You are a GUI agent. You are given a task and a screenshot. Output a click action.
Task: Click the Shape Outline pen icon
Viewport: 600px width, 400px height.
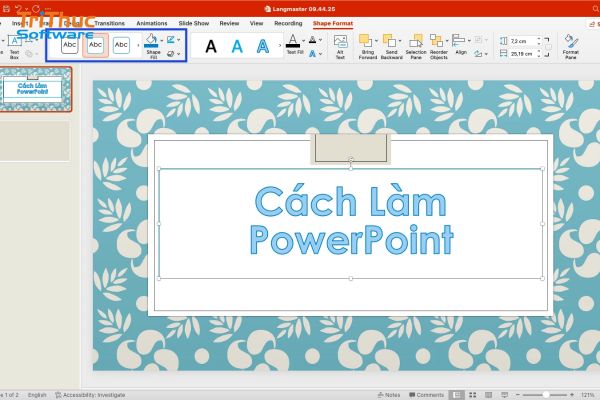[x=171, y=39]
